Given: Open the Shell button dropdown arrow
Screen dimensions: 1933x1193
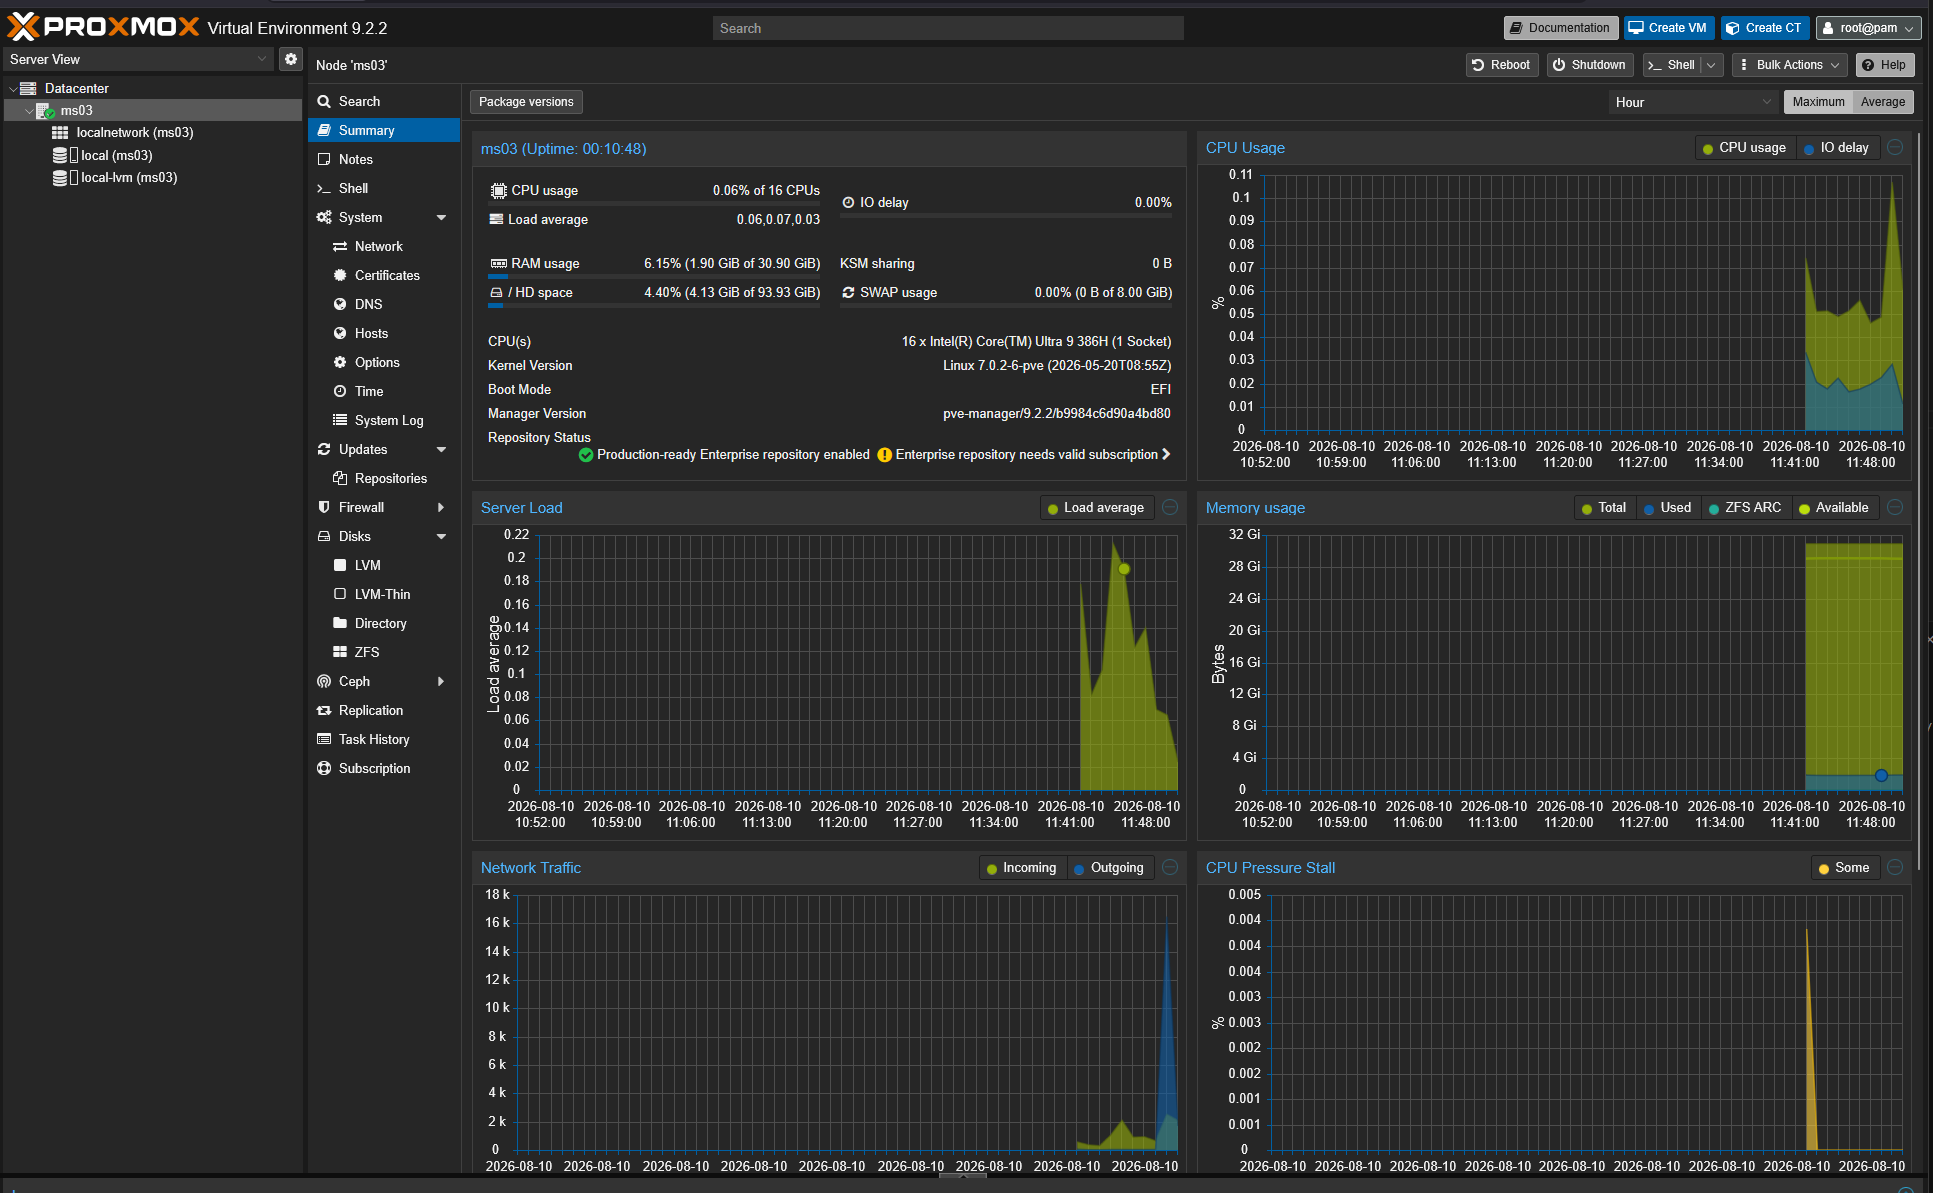Looking at the screenshot, I should click(1711, 65).
